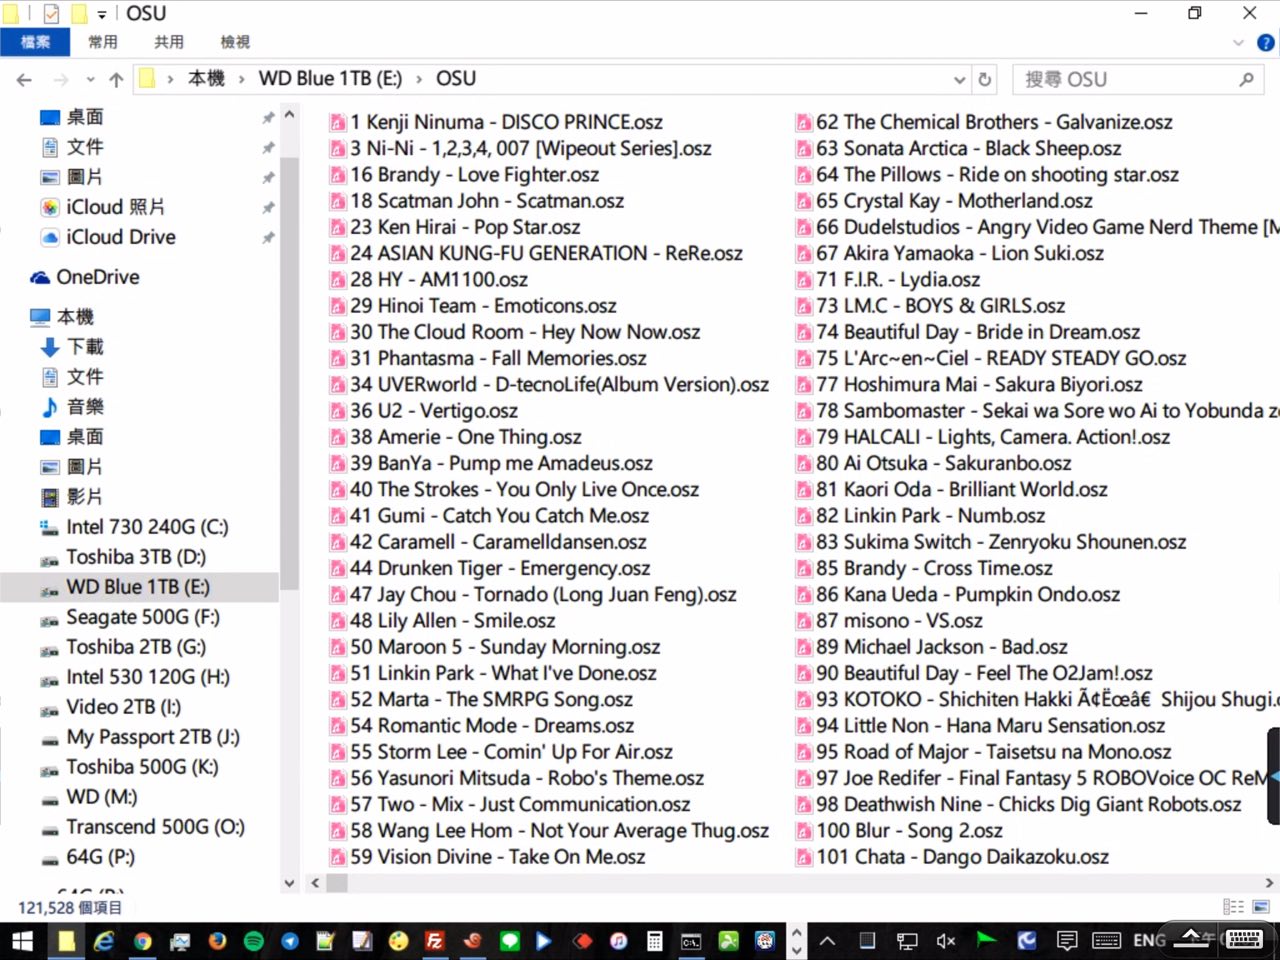The height and width of the screenshot is (960, 1280).
Task: Click the Spotify icon in the taskbar
Action: click(x=253, y=941)
